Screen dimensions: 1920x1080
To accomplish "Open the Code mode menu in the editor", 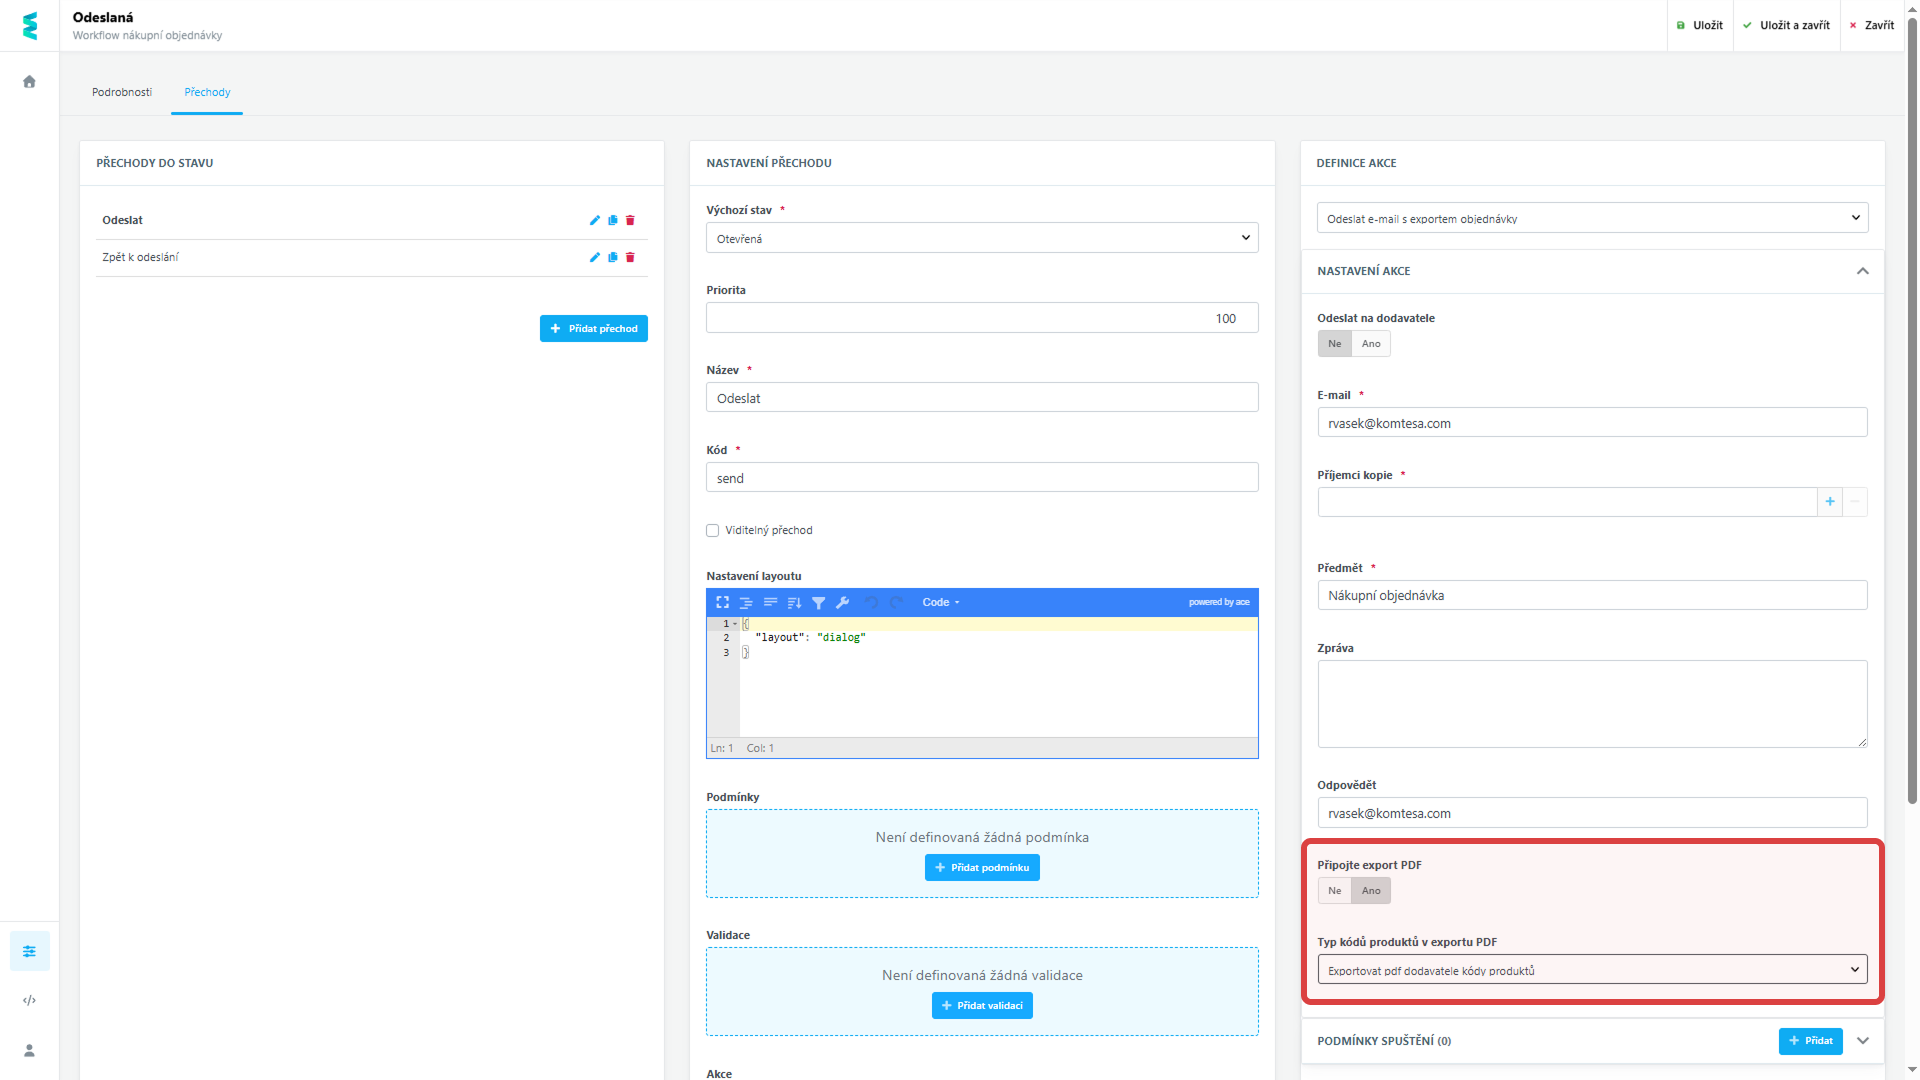I will pos(940,602).
